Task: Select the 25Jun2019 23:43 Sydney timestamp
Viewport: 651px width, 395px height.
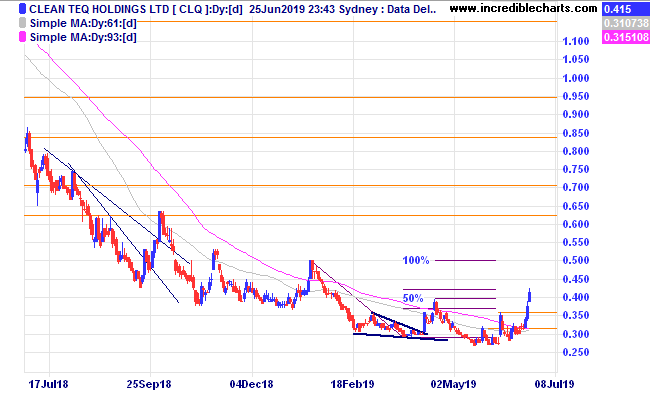Action: (314, 9)
